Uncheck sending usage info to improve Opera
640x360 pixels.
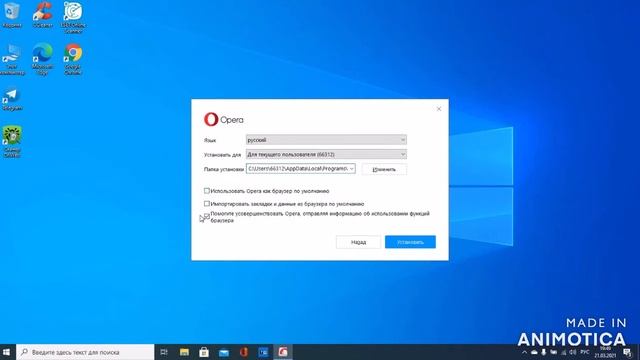click(207, 216)
